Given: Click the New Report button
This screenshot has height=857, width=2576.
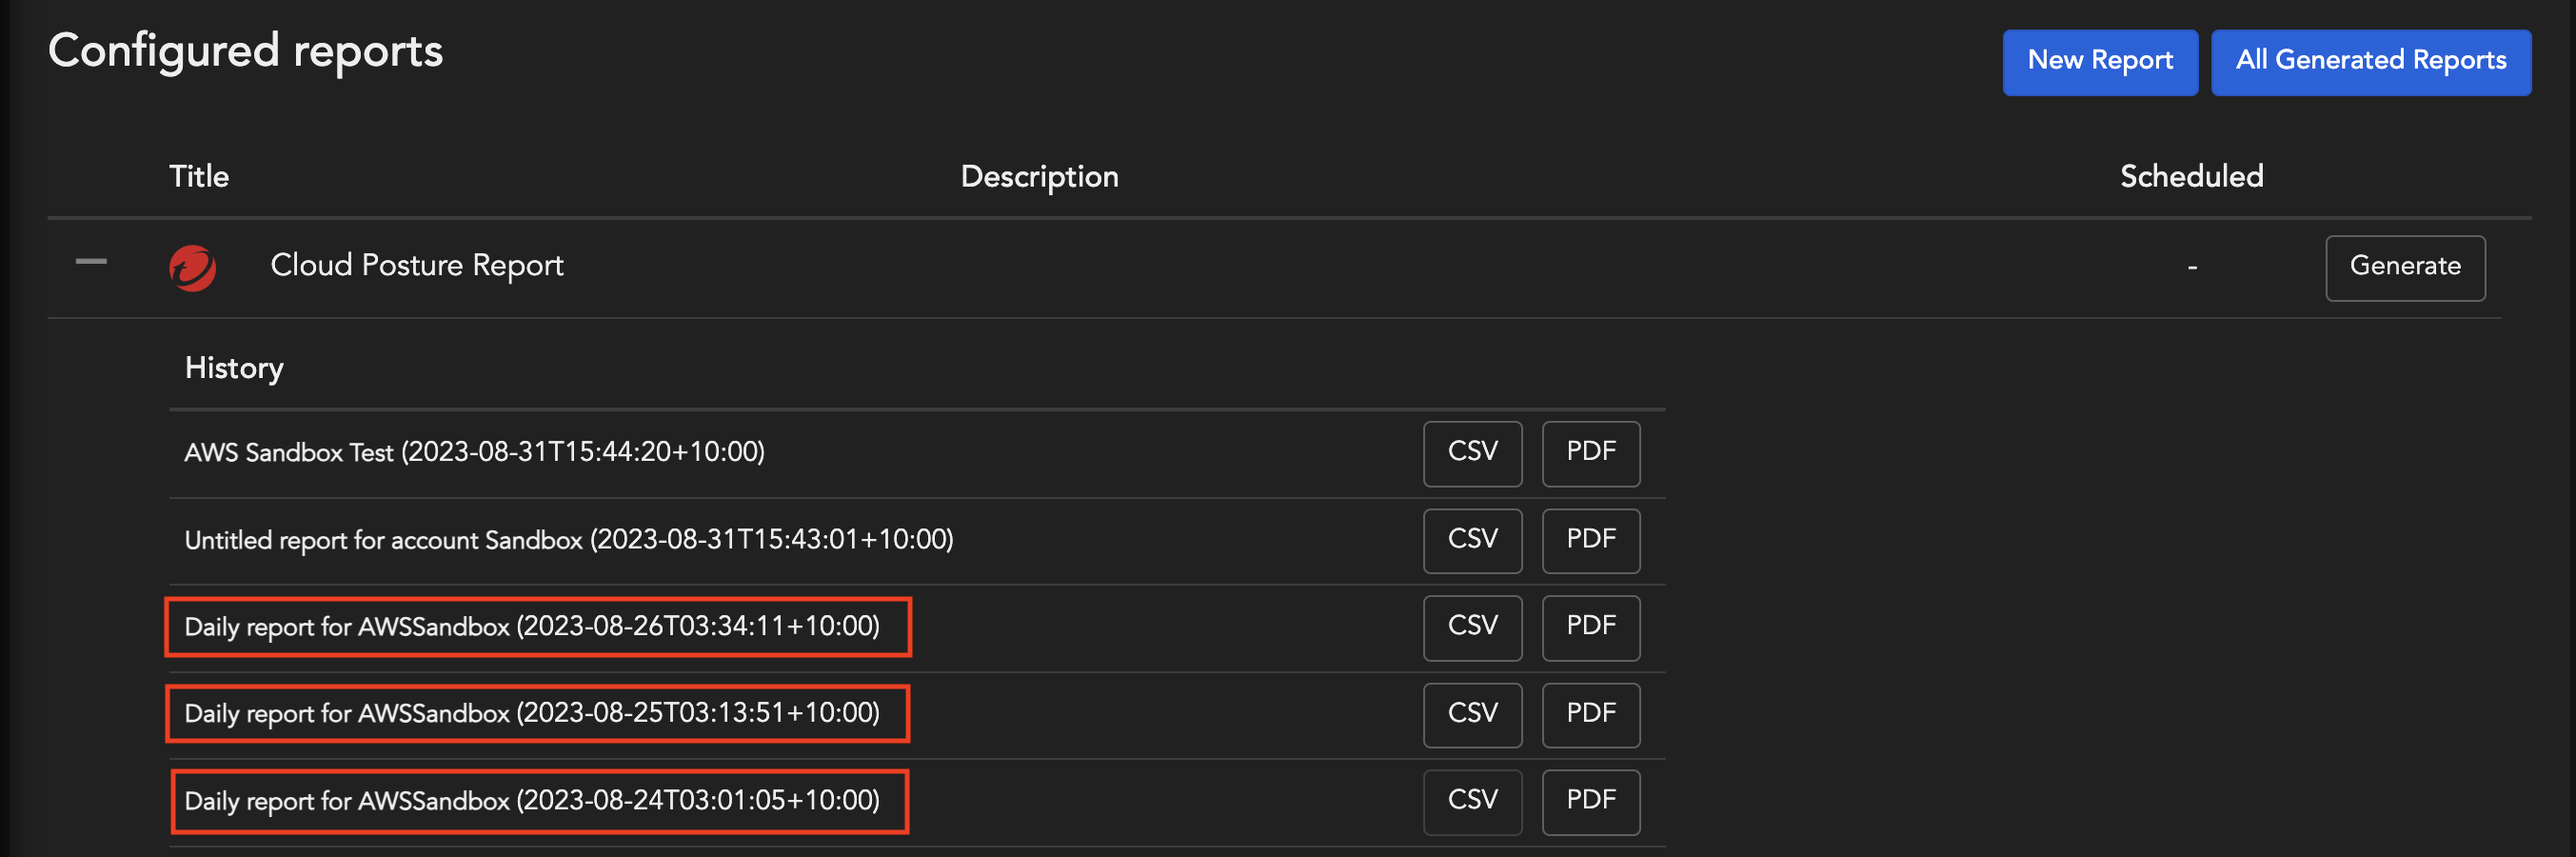Looking at the screenshot, I should tap(2099, 62).
